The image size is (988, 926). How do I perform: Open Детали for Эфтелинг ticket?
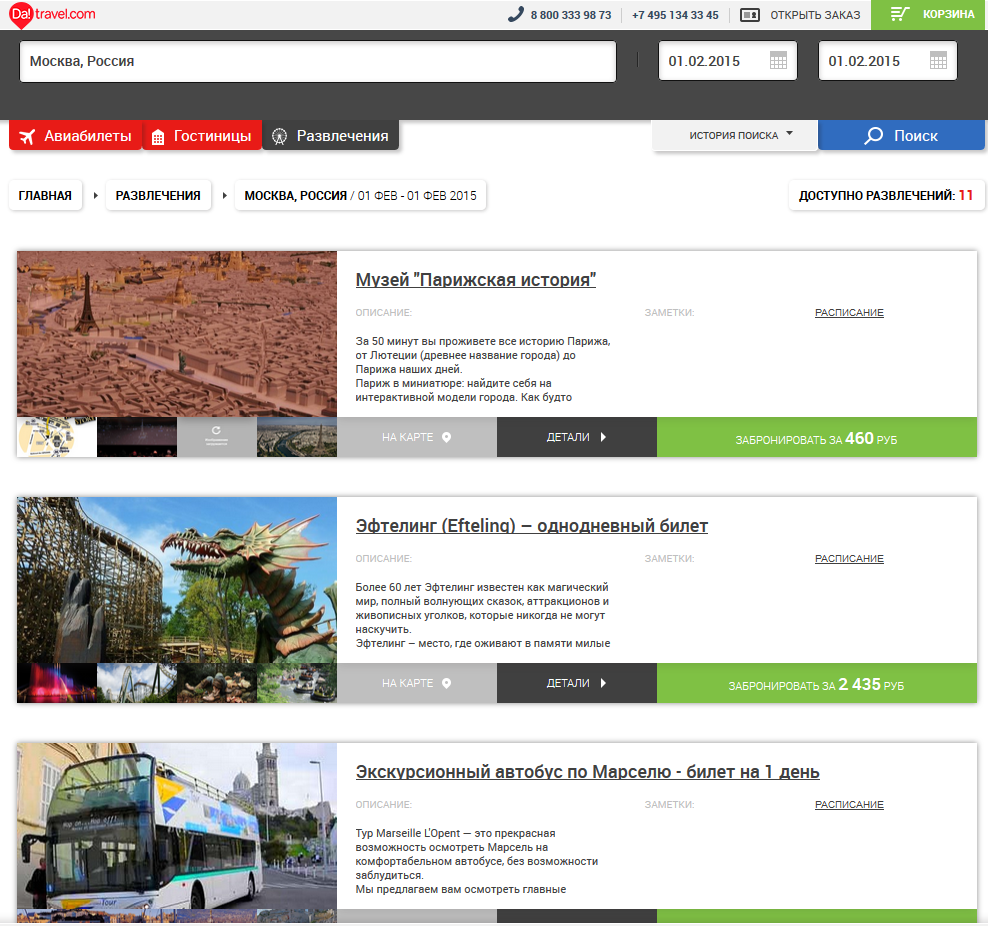tap(577, 683)
